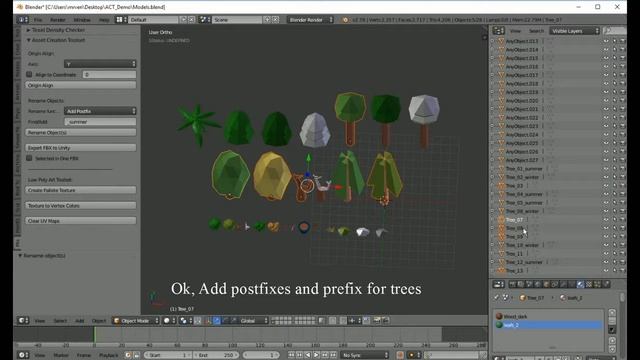This screenshot has height=360, width=640.
Task: Expand the Texel Density Checker panel
Action: (x=29, y=30)
